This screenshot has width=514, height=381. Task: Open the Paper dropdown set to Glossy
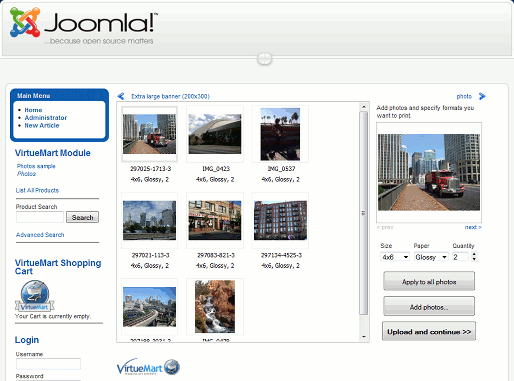[431, 257]
